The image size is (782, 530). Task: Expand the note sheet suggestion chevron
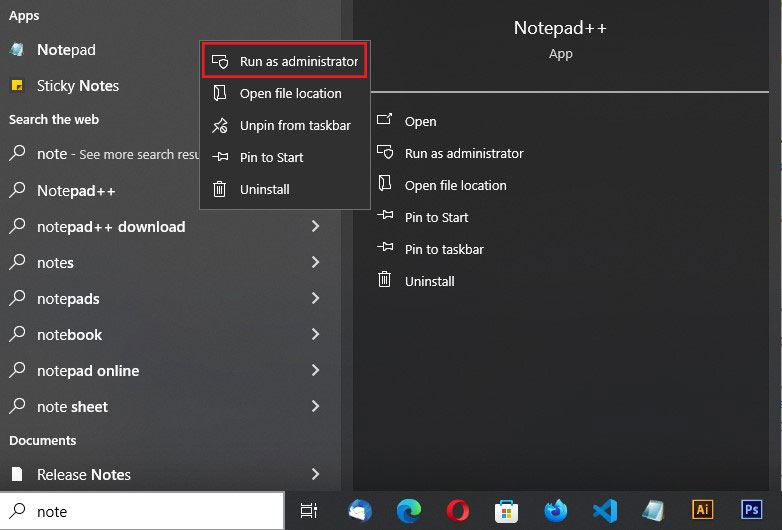pos(315,406)
